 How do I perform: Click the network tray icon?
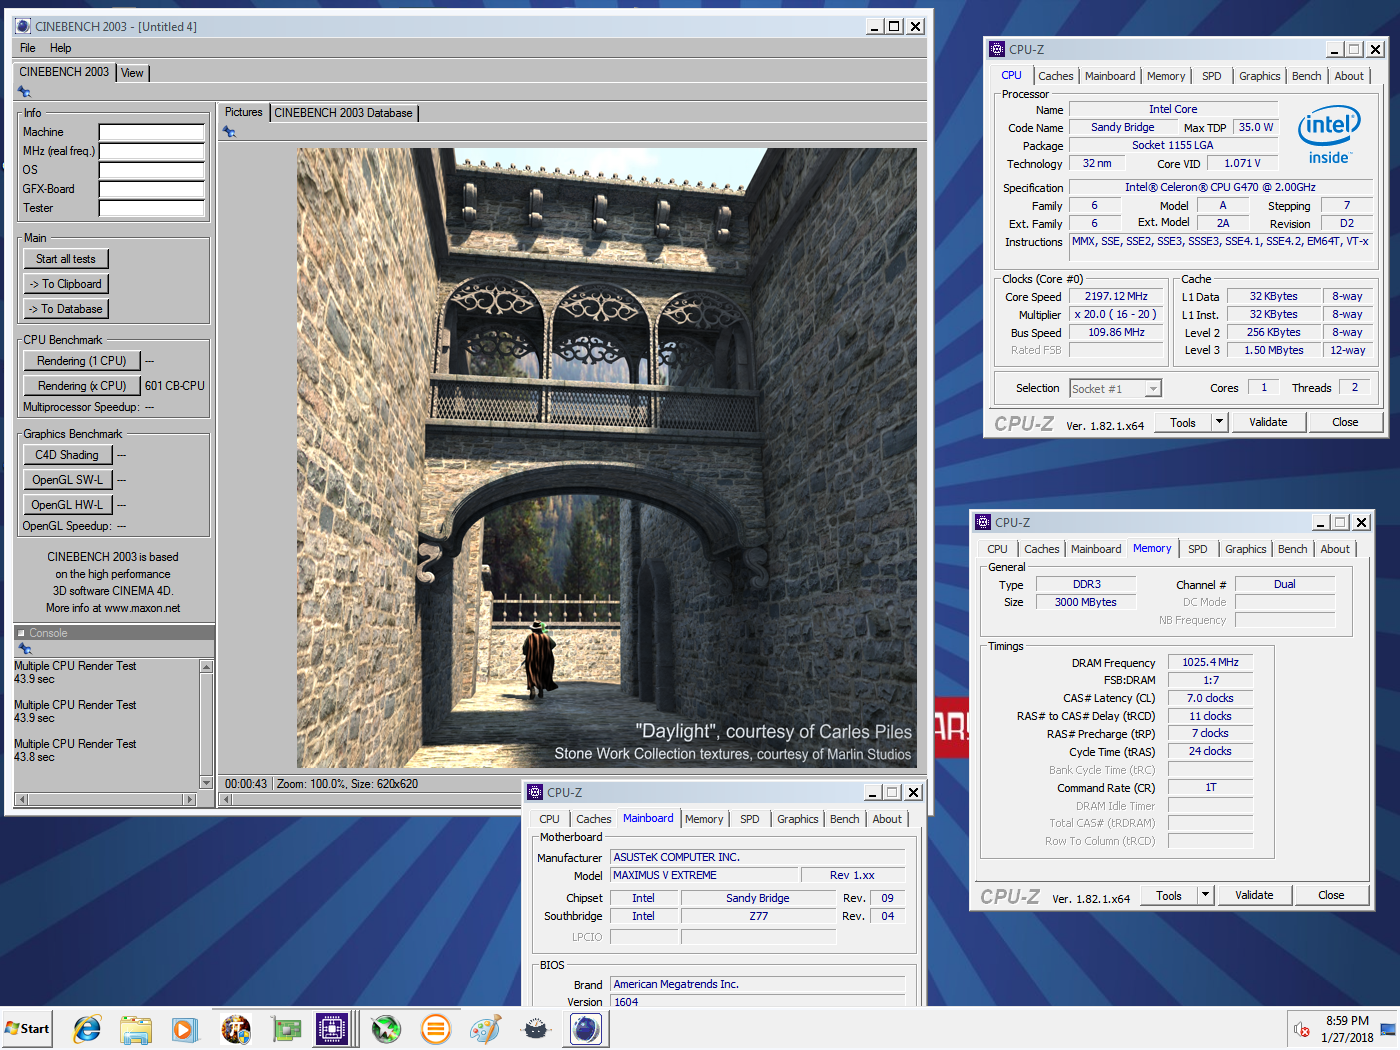pyautogui.click(x=1388, y=1029)
